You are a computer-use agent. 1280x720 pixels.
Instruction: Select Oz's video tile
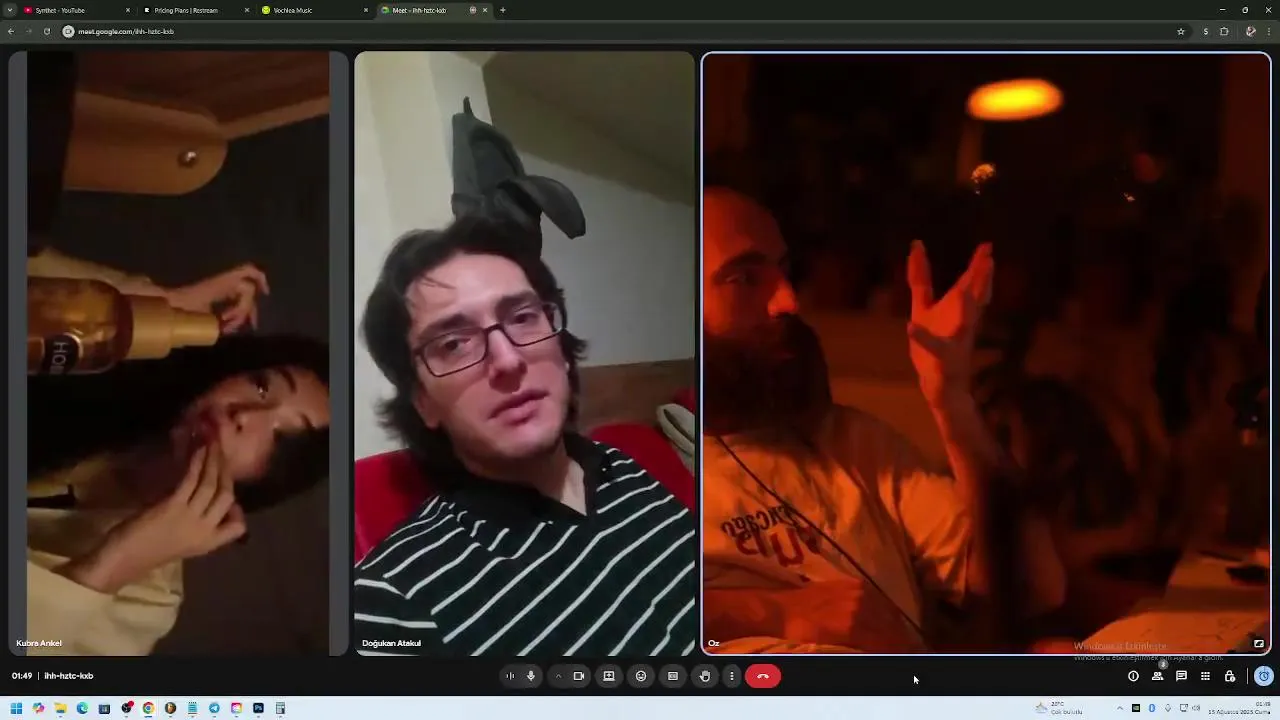986,353
